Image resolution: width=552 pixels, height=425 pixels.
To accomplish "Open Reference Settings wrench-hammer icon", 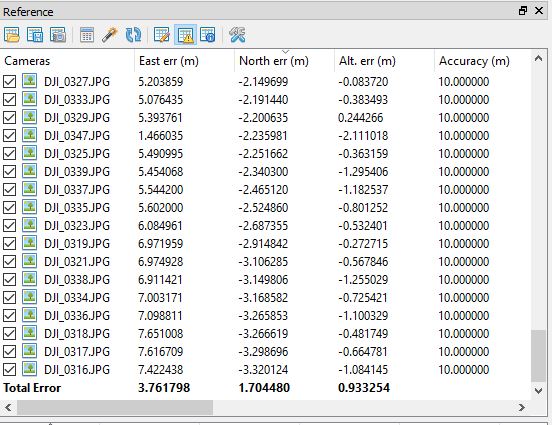I will pos(237,35).
